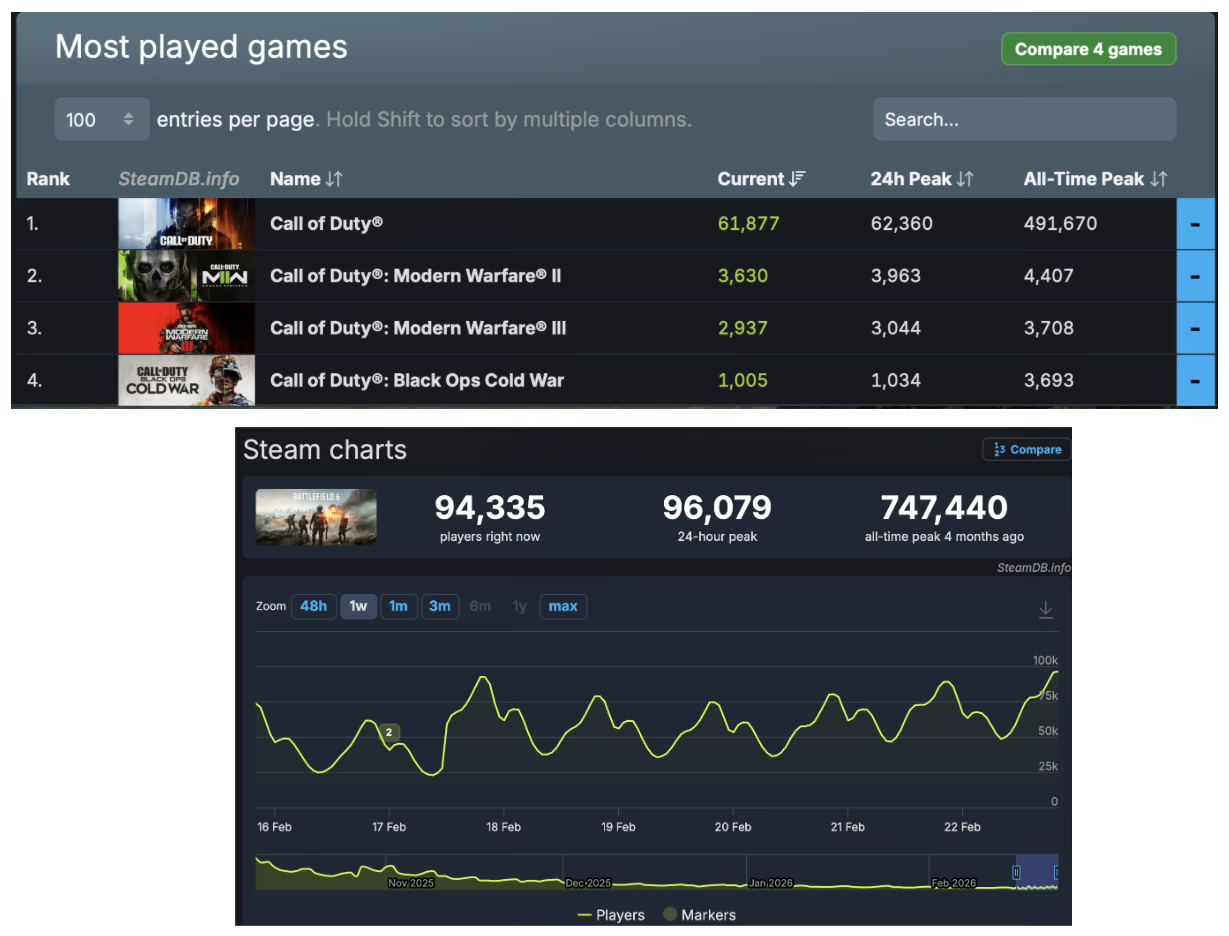Click 94,335 players right now value

click(490, 508)
